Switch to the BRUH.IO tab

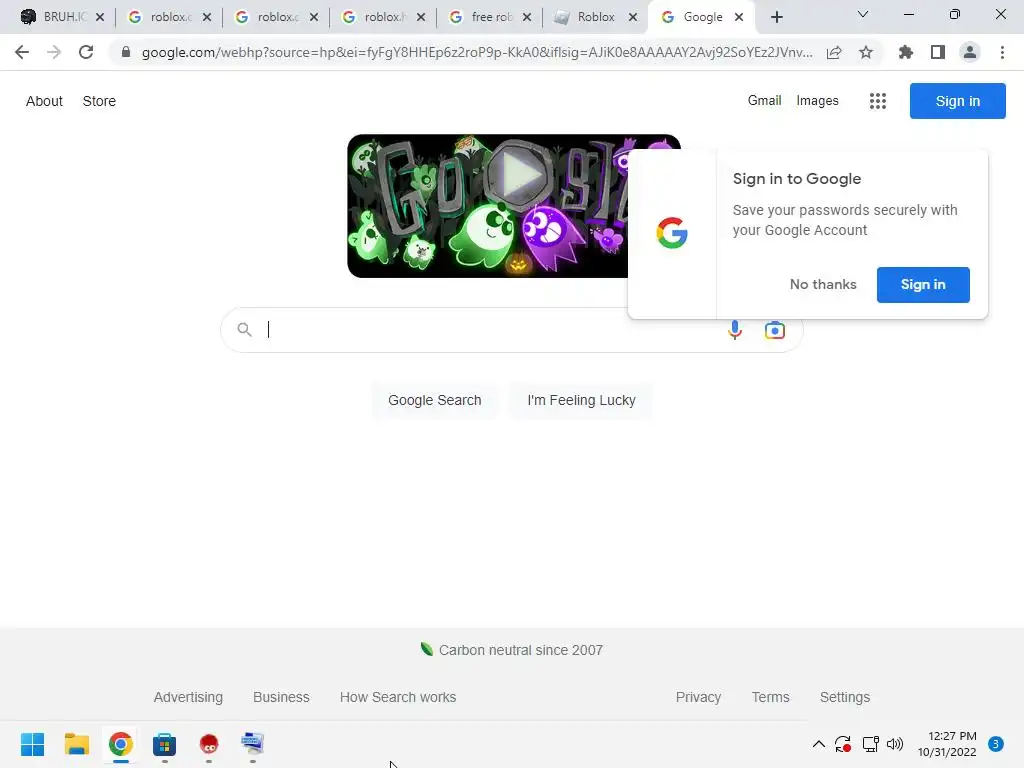click(x=56, y=17)
